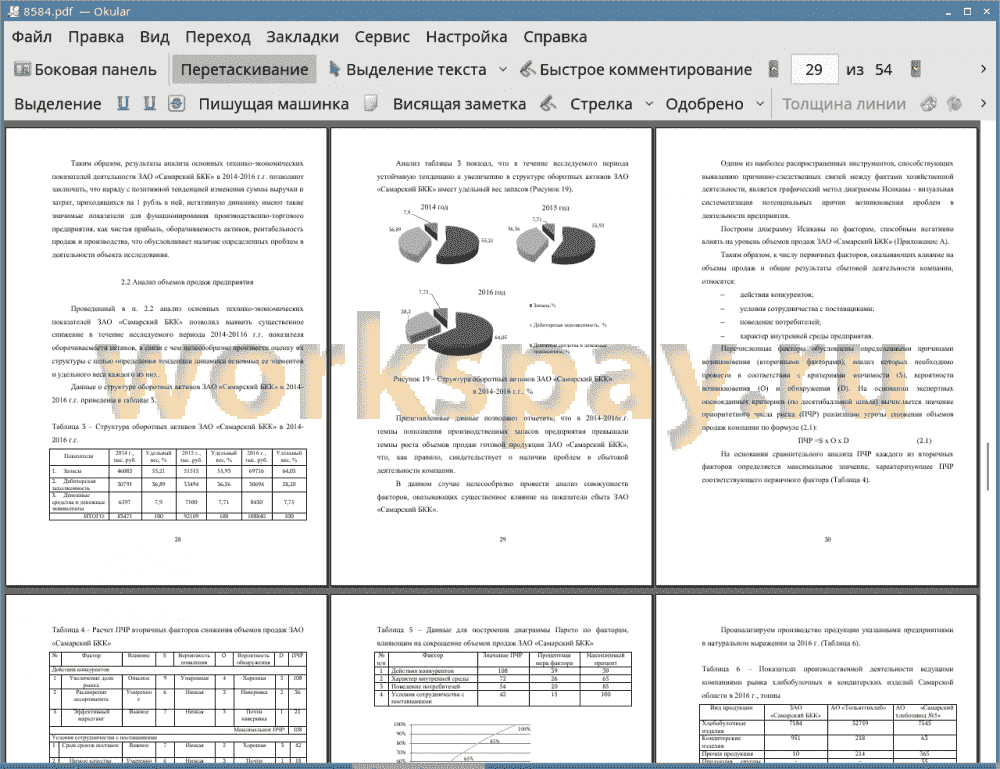Image resolution: width=1000 pixels, height=769 pixels.
Task: Select the squiggly underline annotation tool
Action: pos(150,103)
